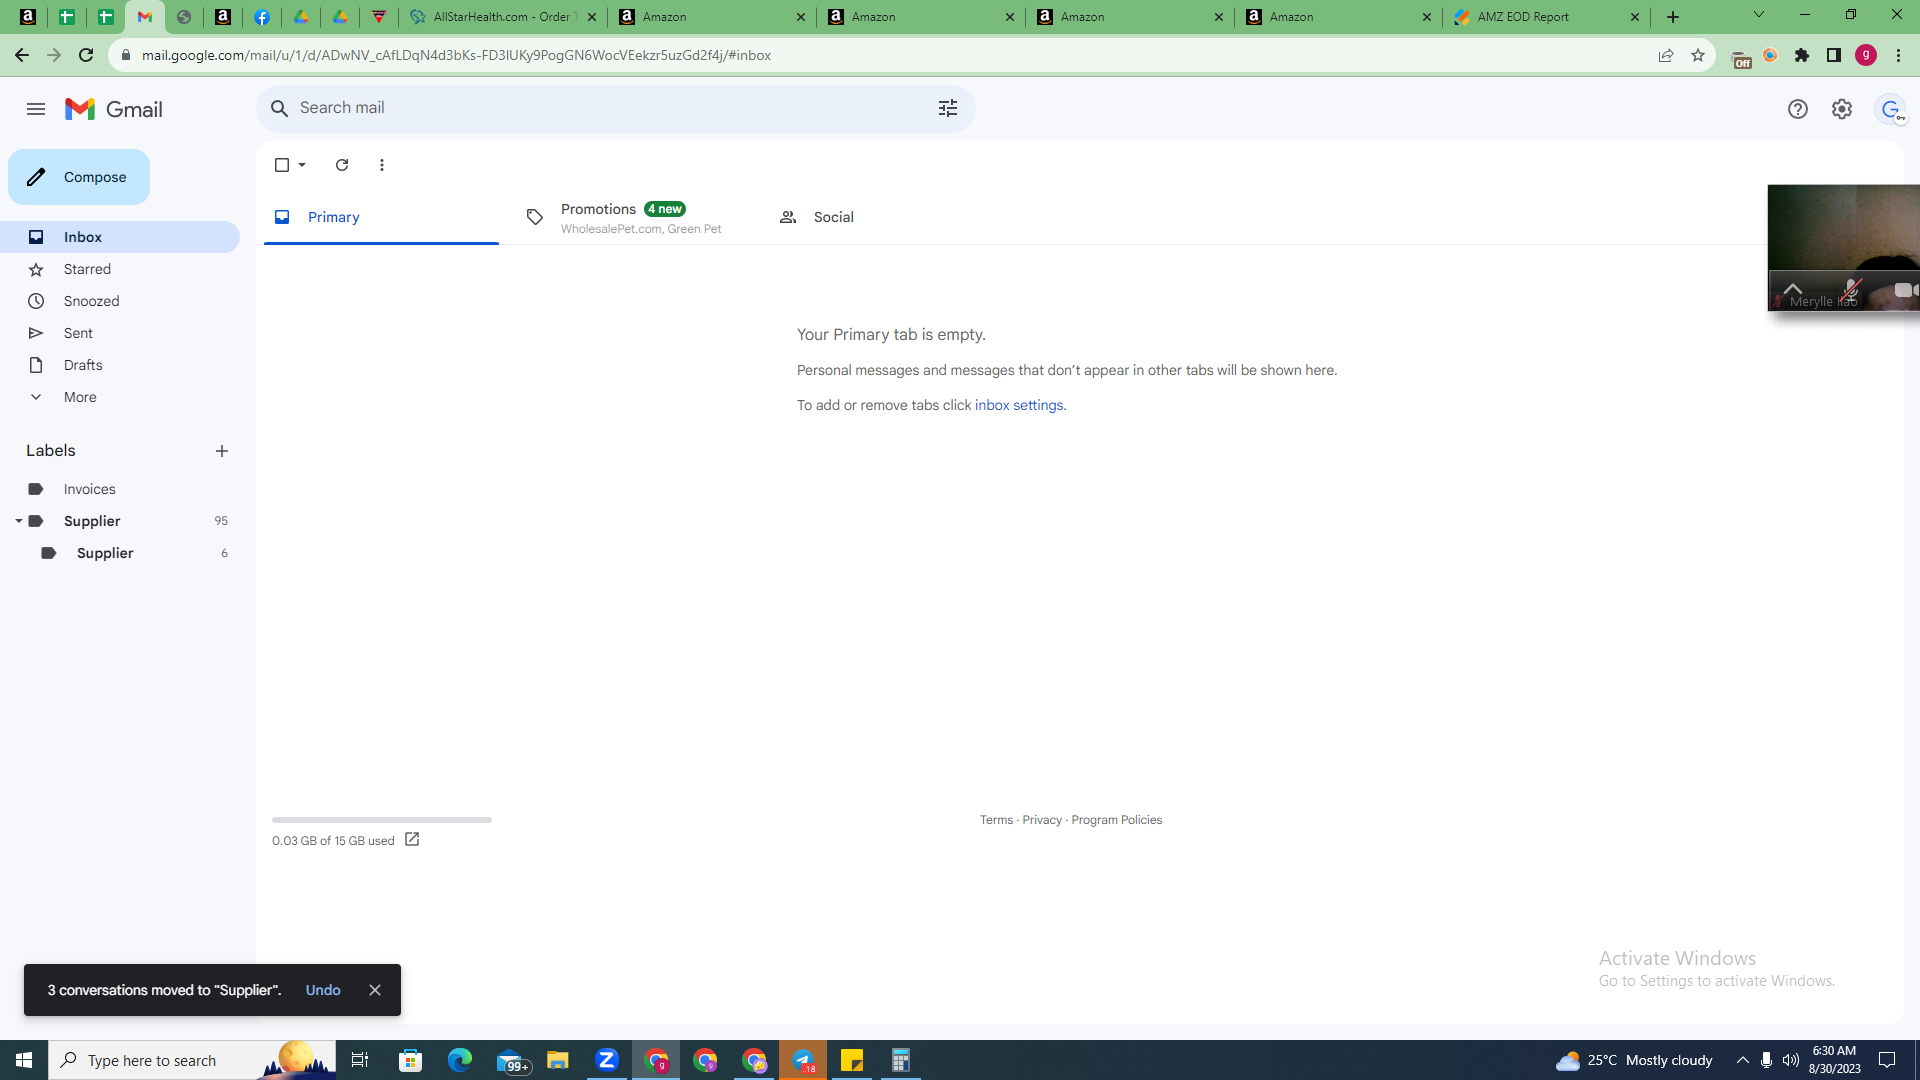This screenshot has width=1920, height=1080.
Task: Switch to the Primary tab
Action: pyautogui.click(x=381, y=217)
